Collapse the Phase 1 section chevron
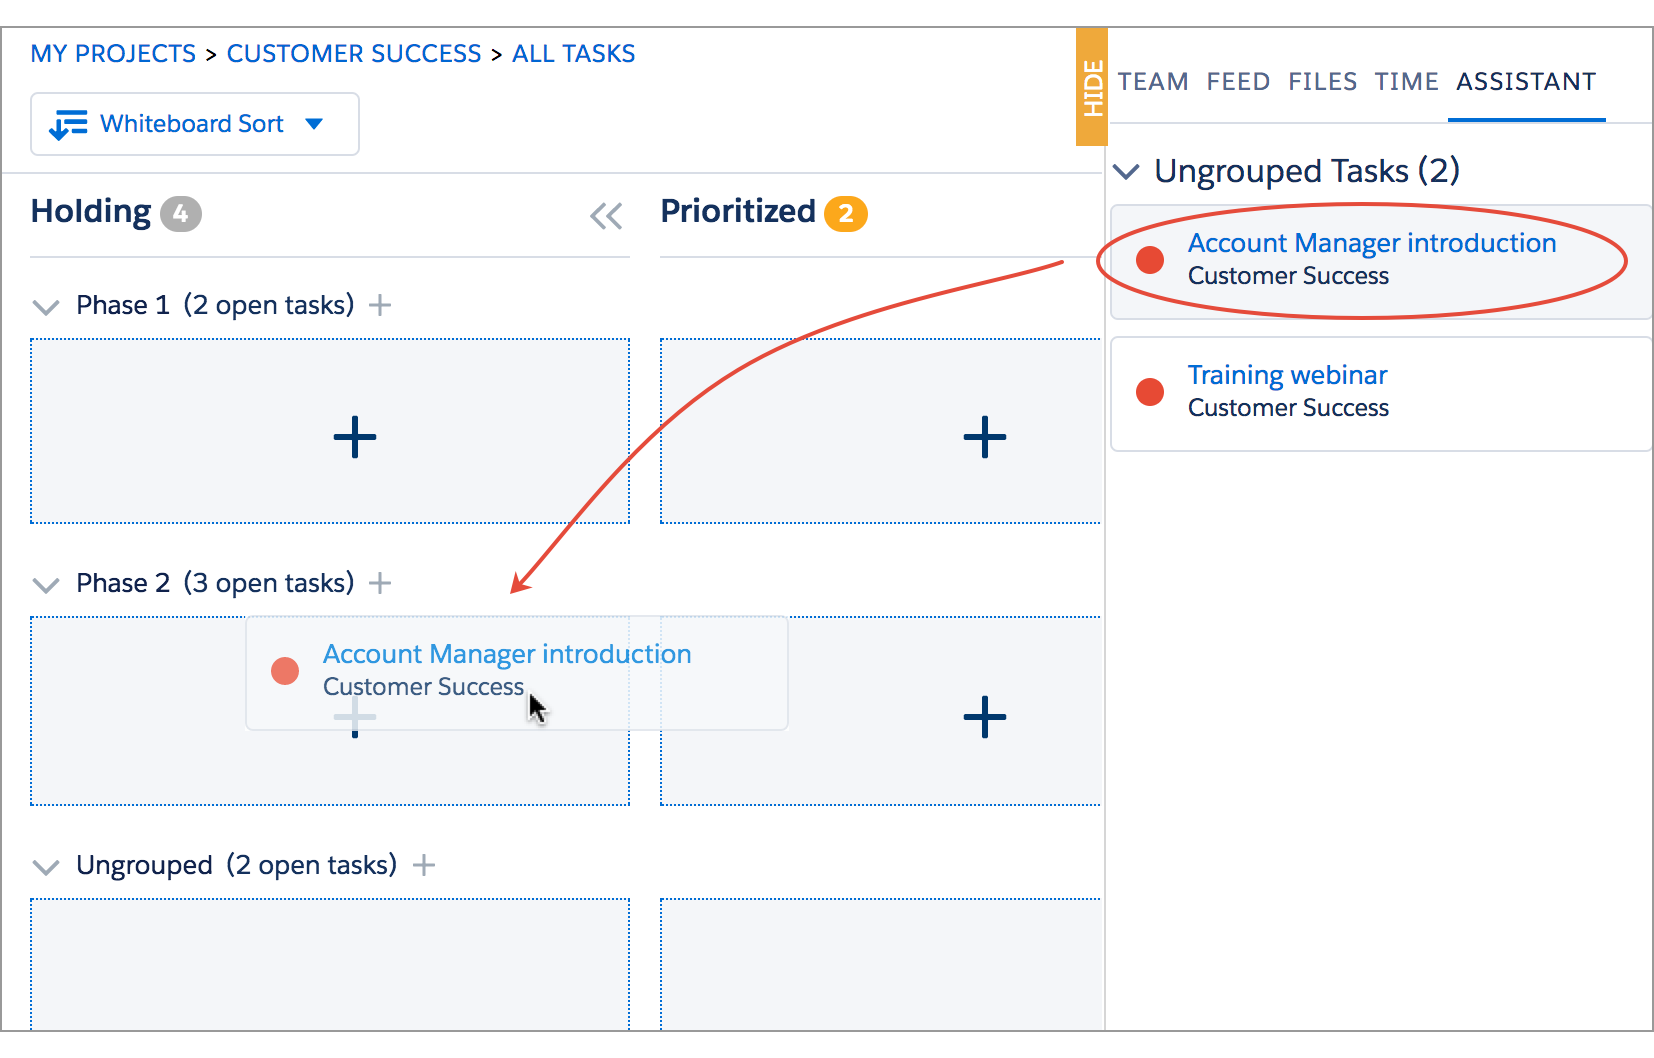 pos(46,306)
